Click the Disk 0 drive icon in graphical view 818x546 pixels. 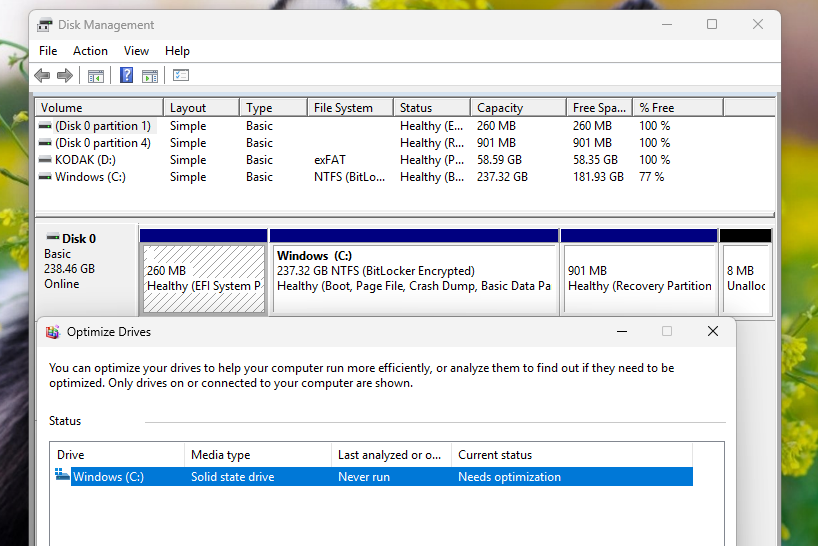click(53, 237)
